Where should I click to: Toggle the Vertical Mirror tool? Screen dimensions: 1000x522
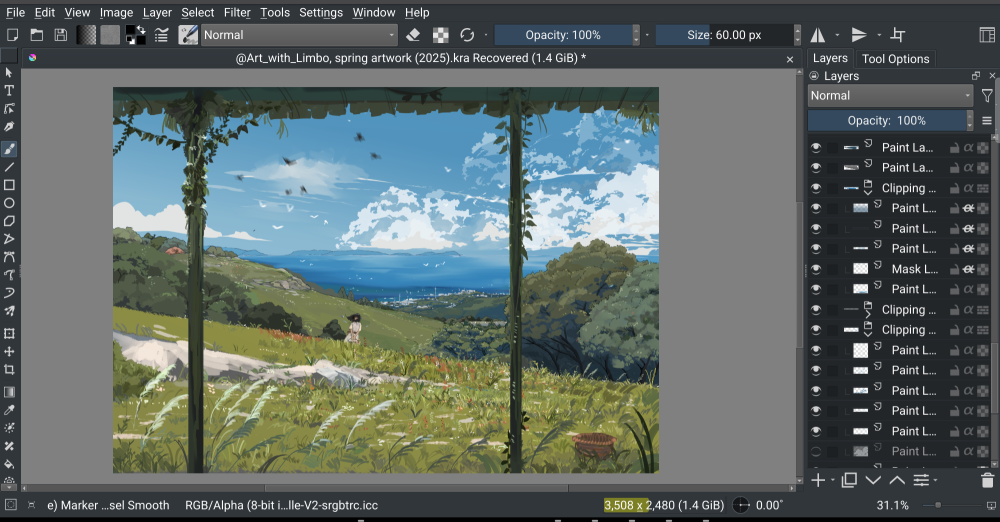(x=859, y=35)
